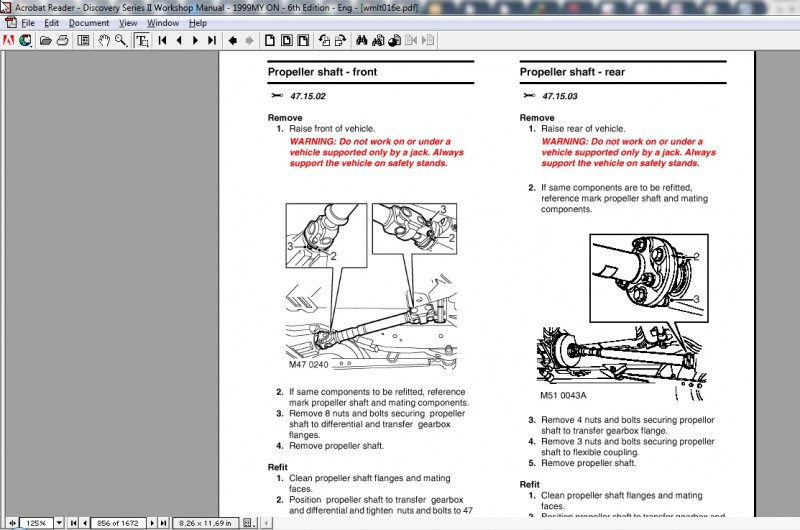Click the Open file folder icon
Viewport: 800px width, 530px height.
coord(46,41)
